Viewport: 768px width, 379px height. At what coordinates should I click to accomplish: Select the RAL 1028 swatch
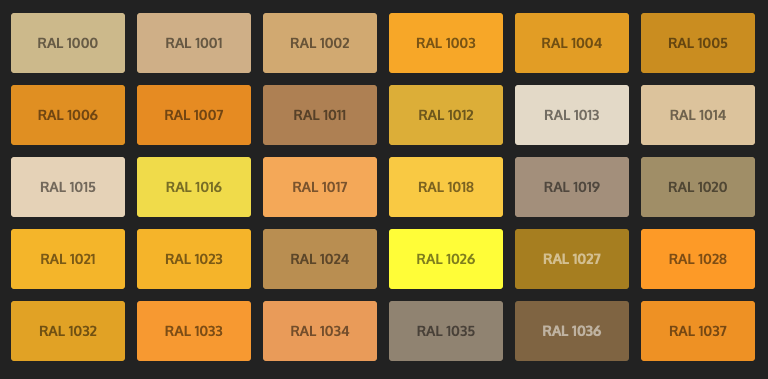click(698, 259)
